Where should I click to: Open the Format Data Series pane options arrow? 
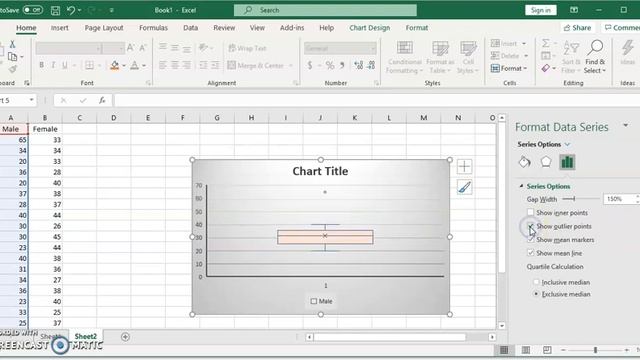pos(626,126)
